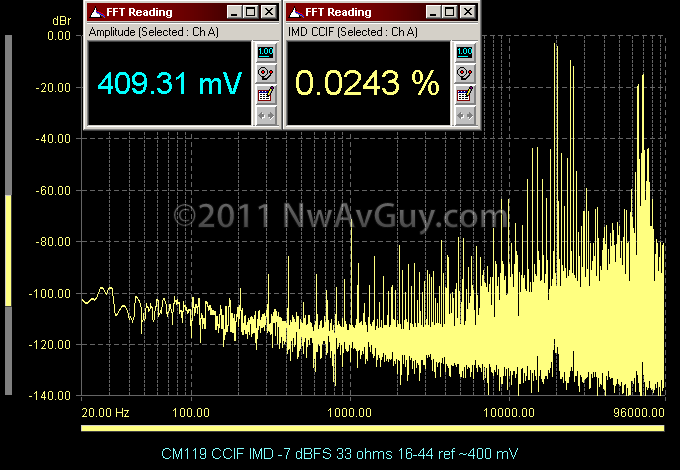Click the 0.00 level axis label
The height and width of the screenshot is (470, 680).
point(59,36)
